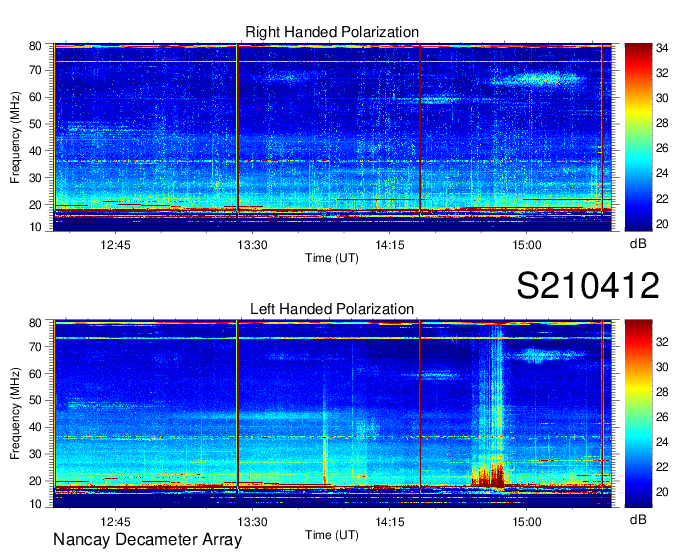Click the 20 MHz tick on bottom plot

[35, 481]
